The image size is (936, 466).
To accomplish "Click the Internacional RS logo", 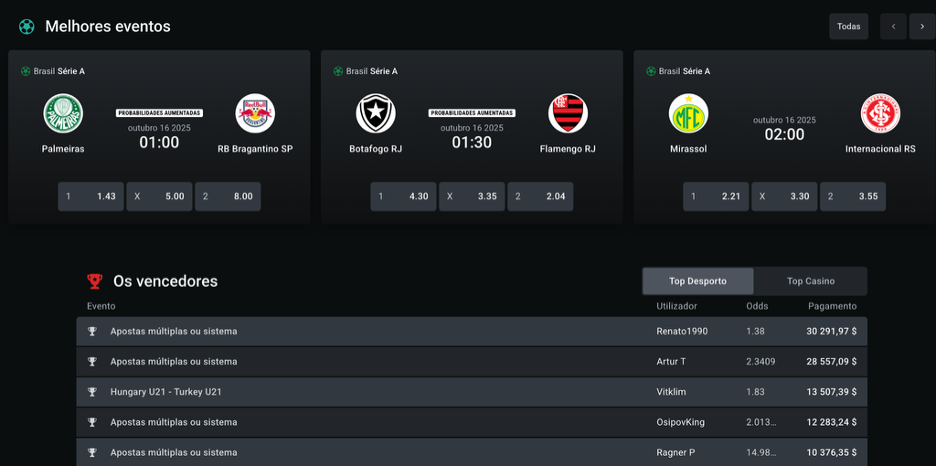I will tap(880, 114).
